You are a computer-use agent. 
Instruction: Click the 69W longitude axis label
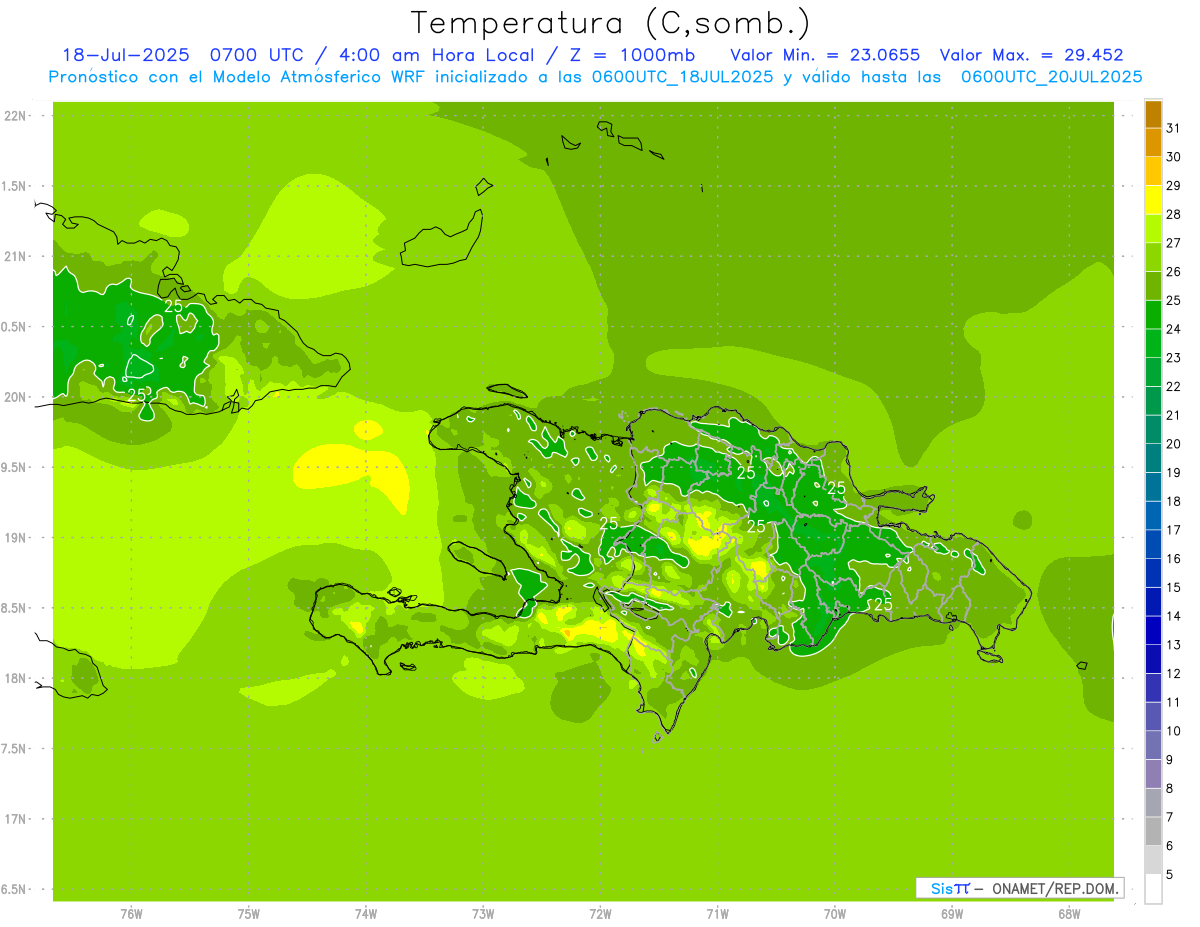click(x=951, y=914)
